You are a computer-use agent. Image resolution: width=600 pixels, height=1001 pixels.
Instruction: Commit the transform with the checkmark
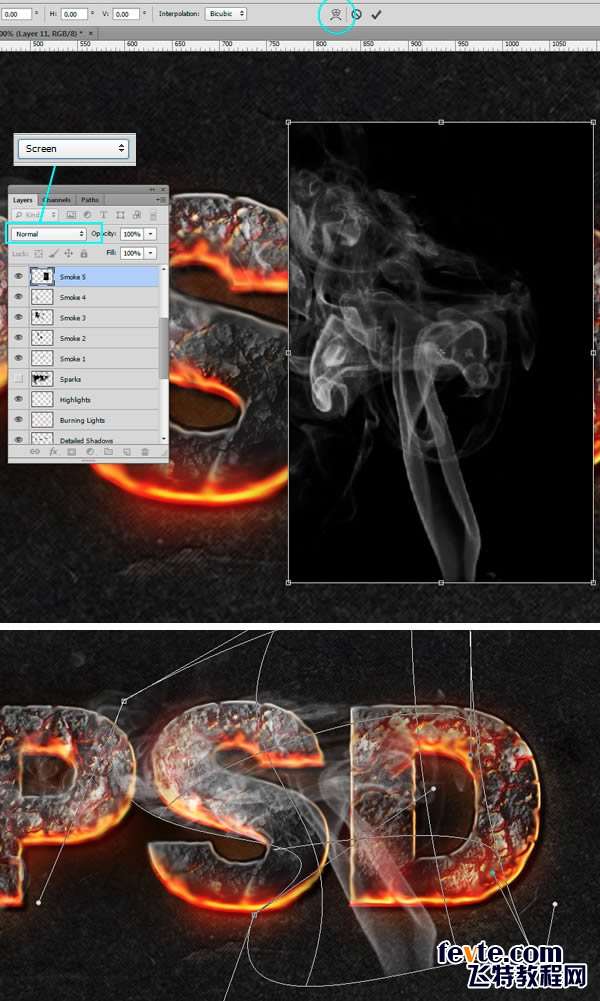tap(376, 13)
